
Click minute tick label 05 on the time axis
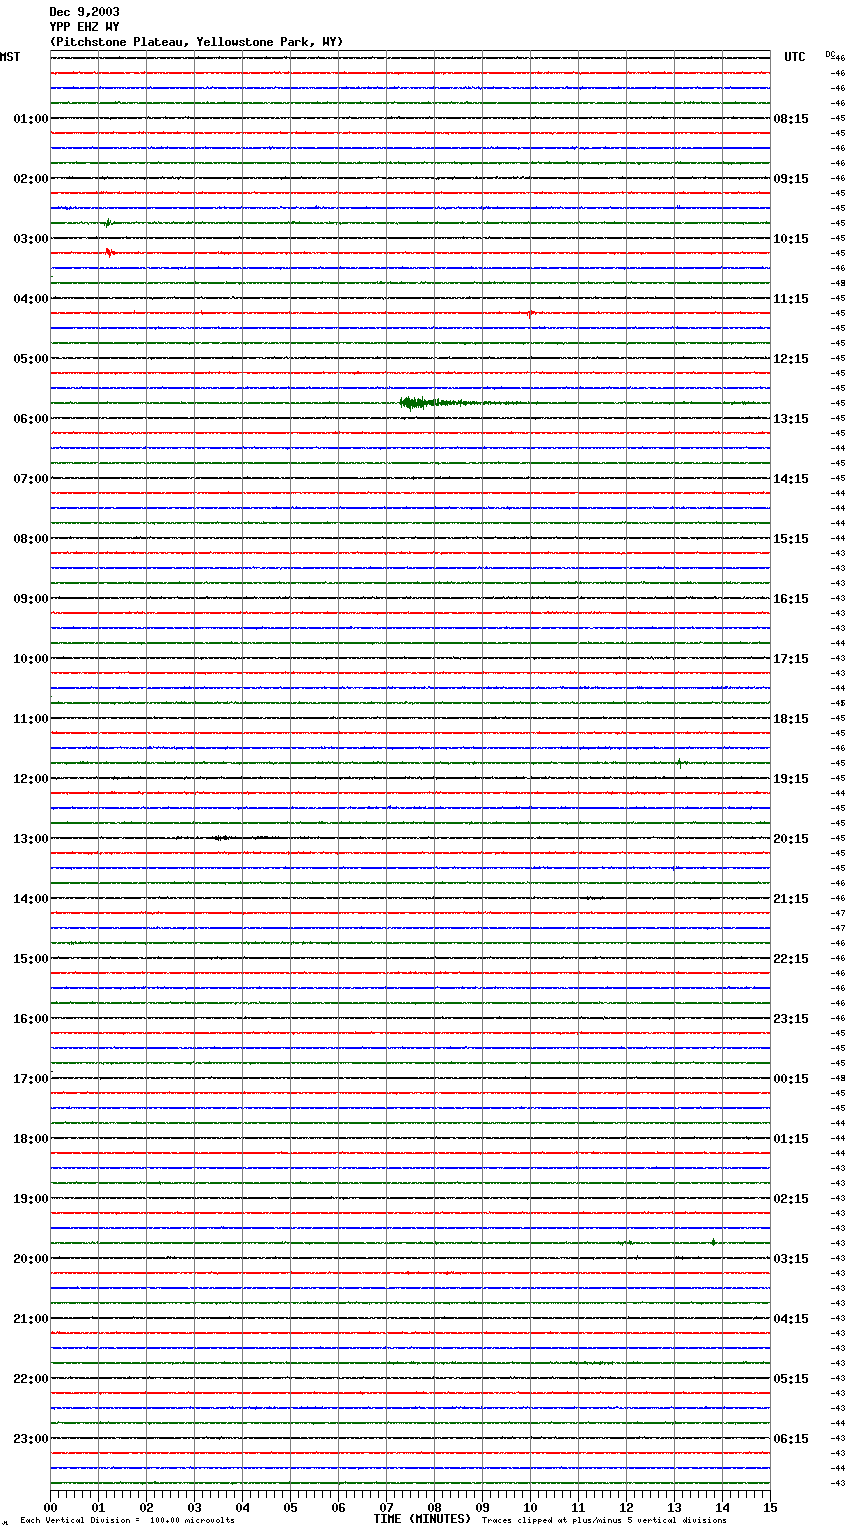290,1507
